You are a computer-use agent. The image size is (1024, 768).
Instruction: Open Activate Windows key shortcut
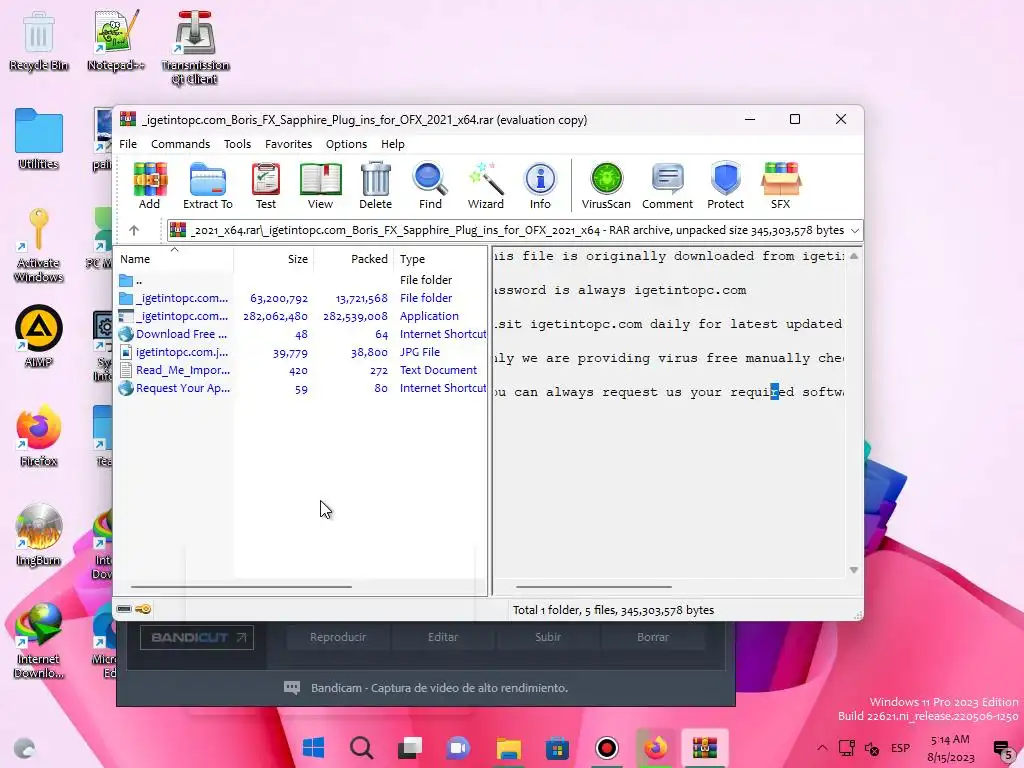pyautogui.click(x=39, y=246)
